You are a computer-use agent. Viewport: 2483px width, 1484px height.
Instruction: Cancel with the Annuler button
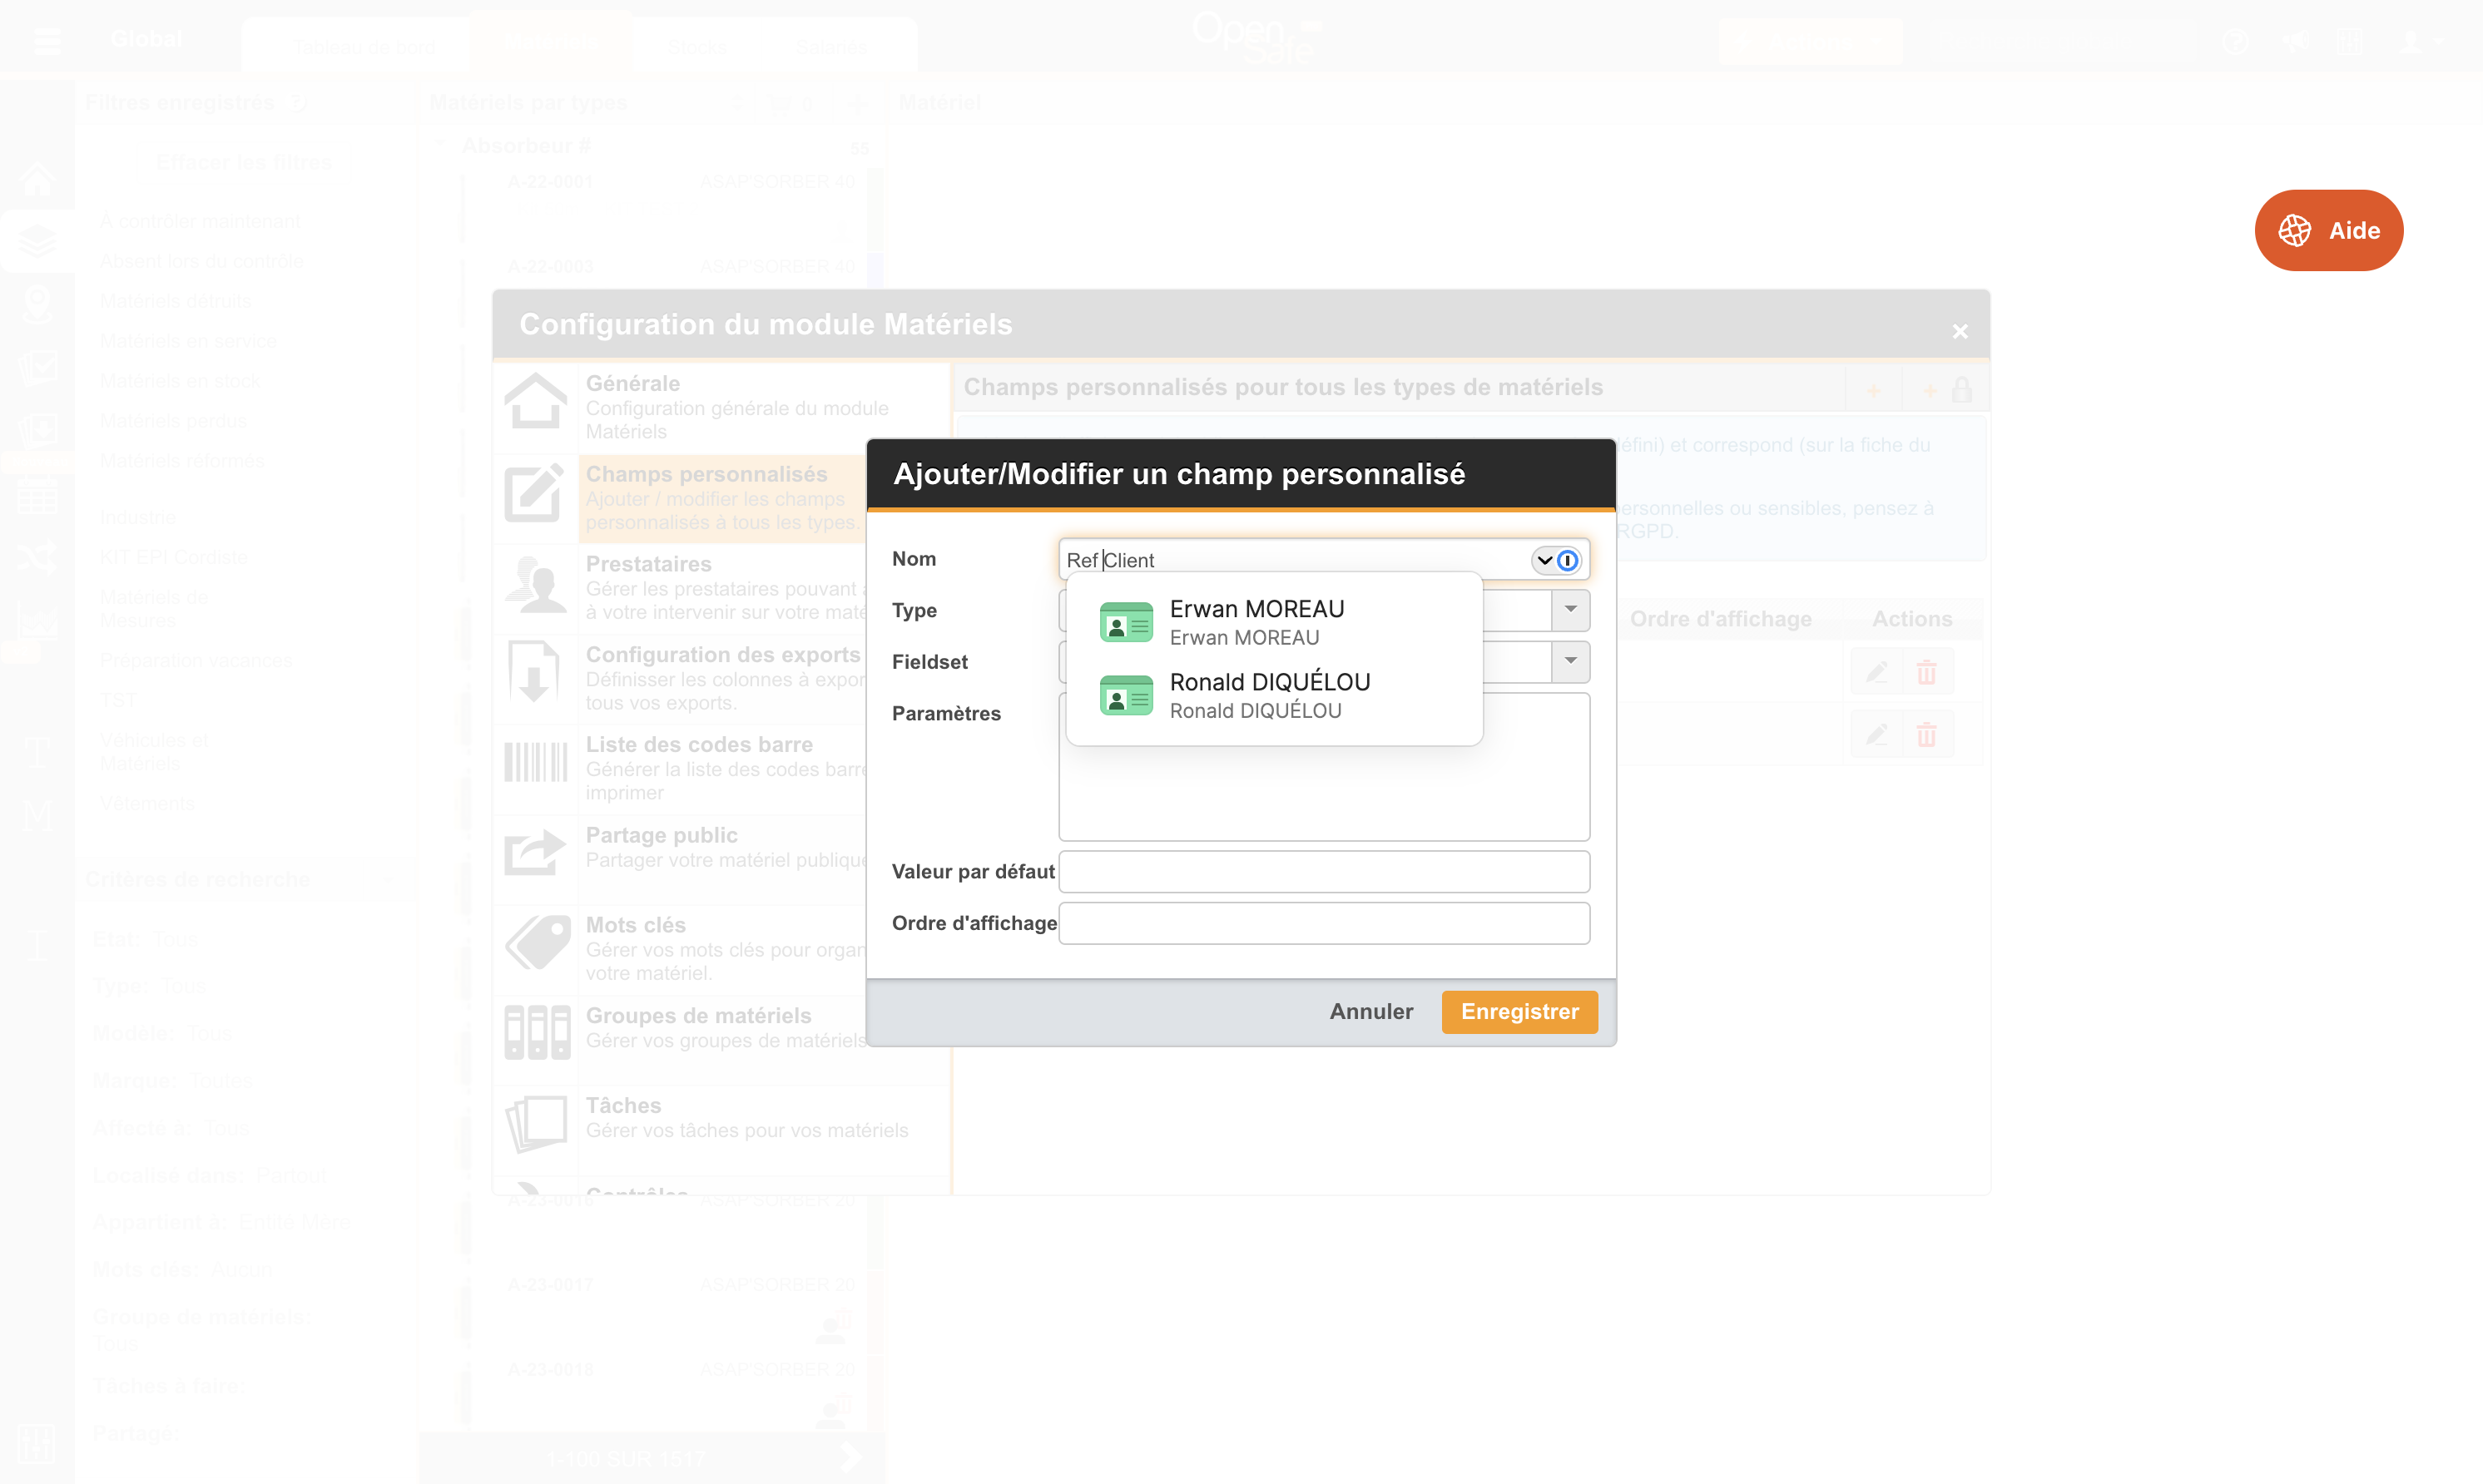(1371, 1011)
